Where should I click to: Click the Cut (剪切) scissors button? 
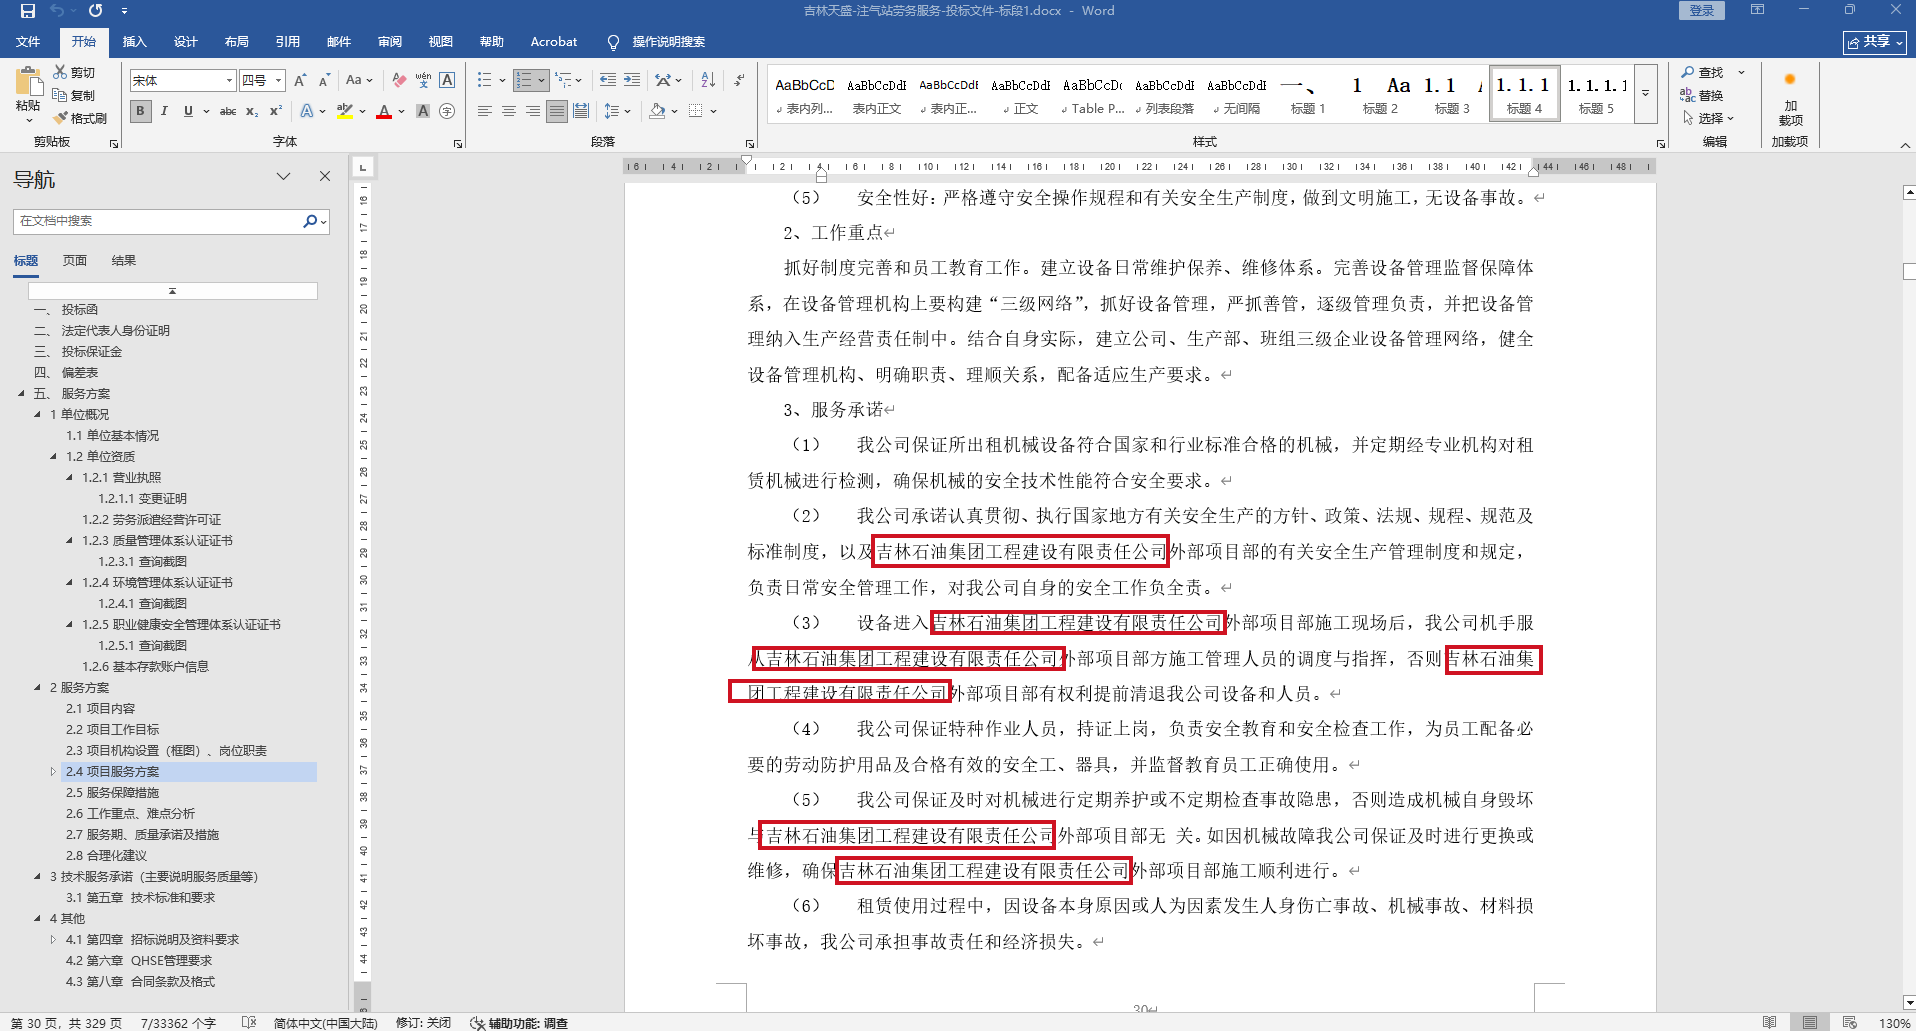click(75, 73)
